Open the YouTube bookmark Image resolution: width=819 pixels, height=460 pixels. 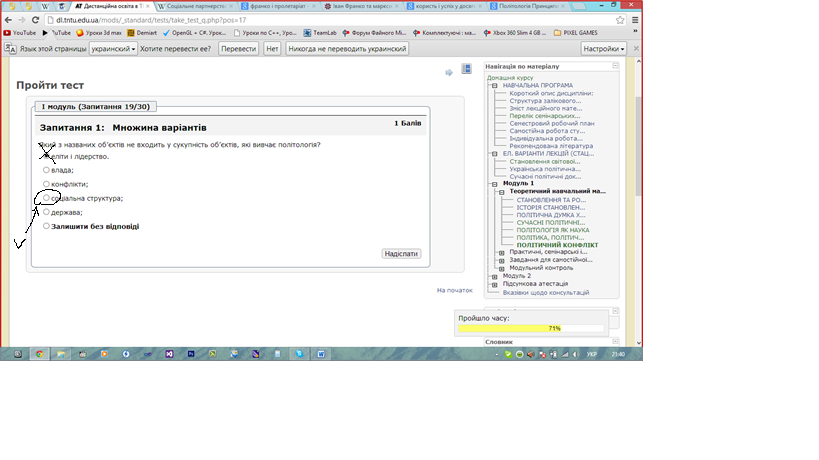(x=20, y=32)
